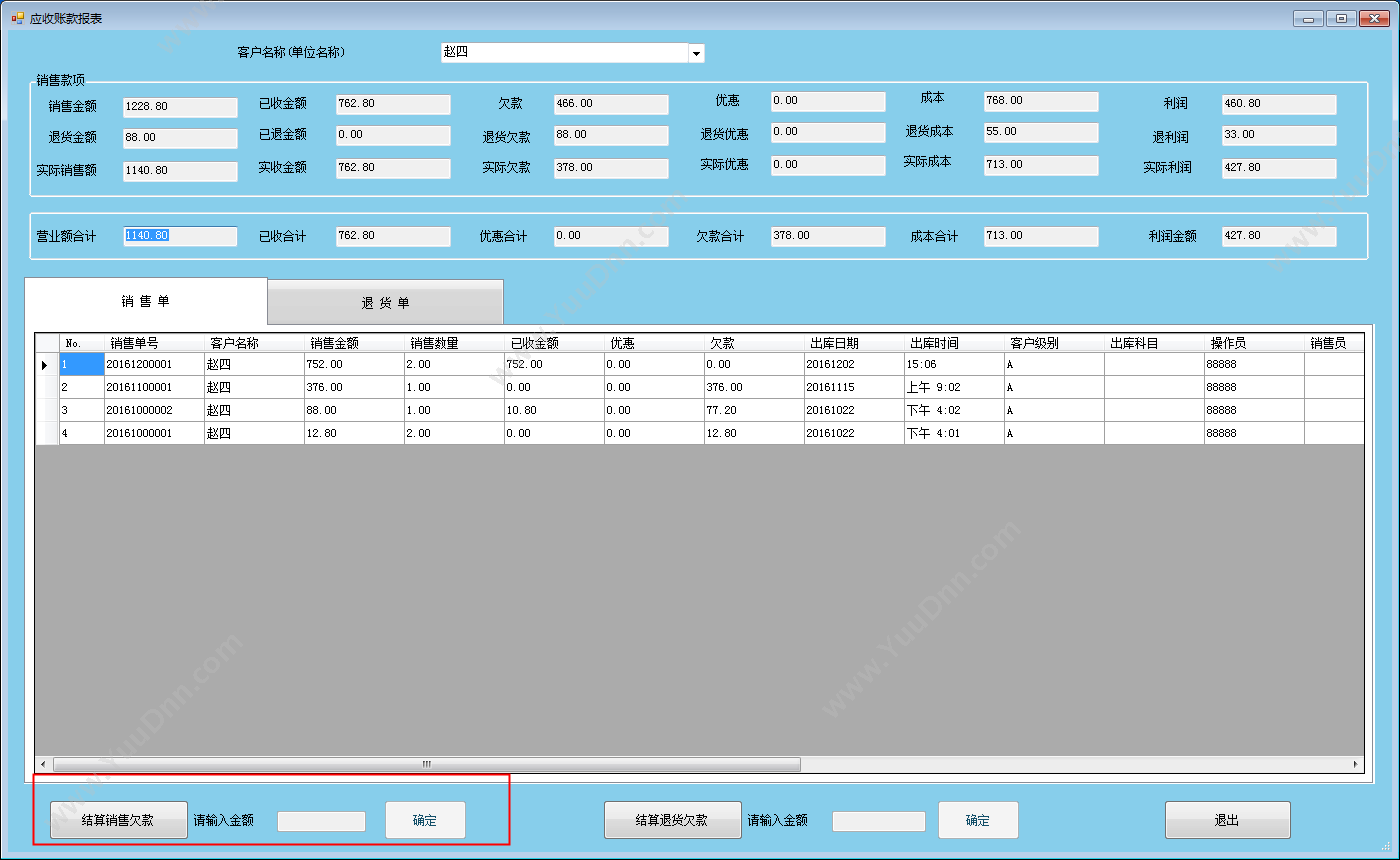1400x860 pixels.
Task: Click the 退出 button
Action: coord(1227,820)
